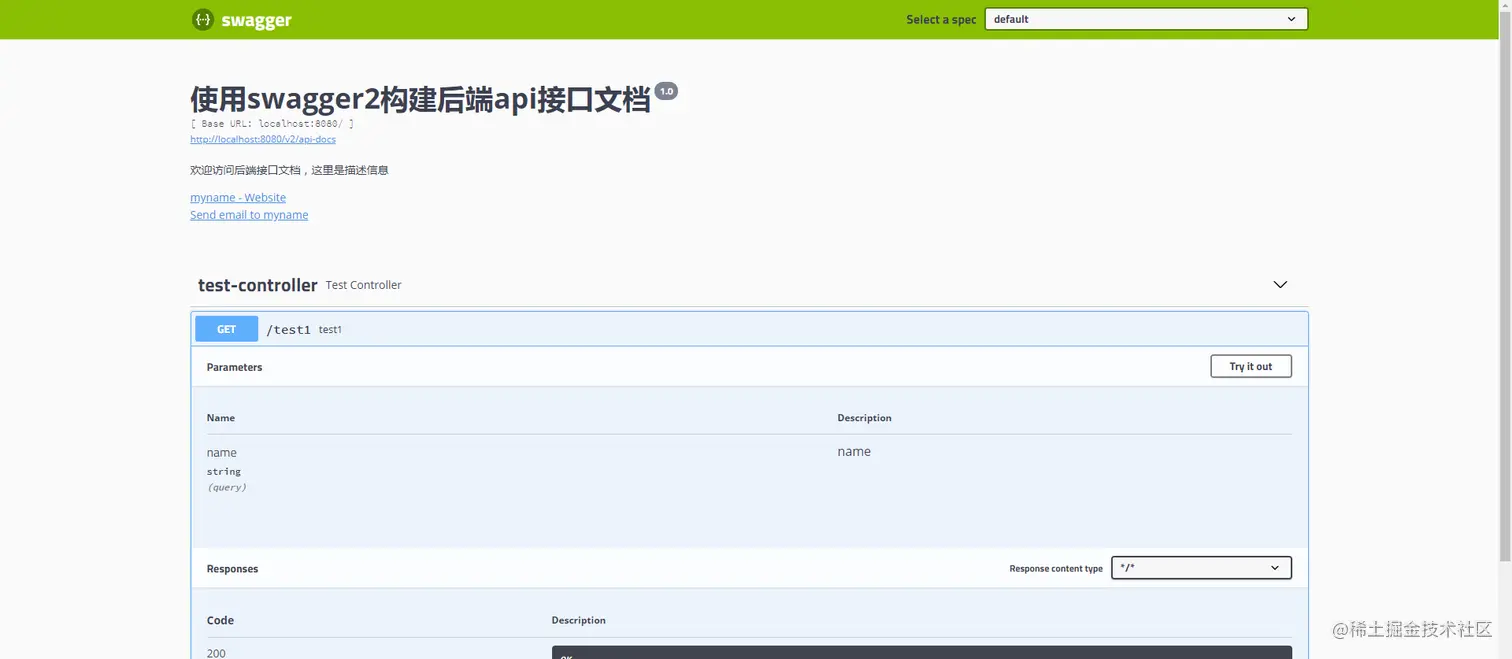Viewport: 1512px width, 659px height.
Task: Open the Response content type dropdown
Action: tap(1201, 568)
